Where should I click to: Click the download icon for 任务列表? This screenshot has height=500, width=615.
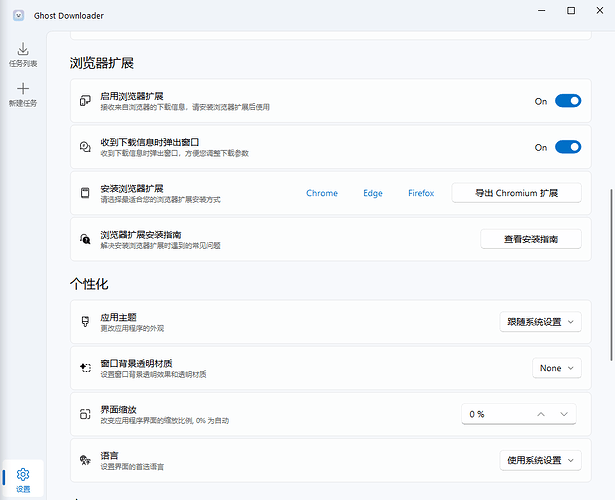(23, 48)
